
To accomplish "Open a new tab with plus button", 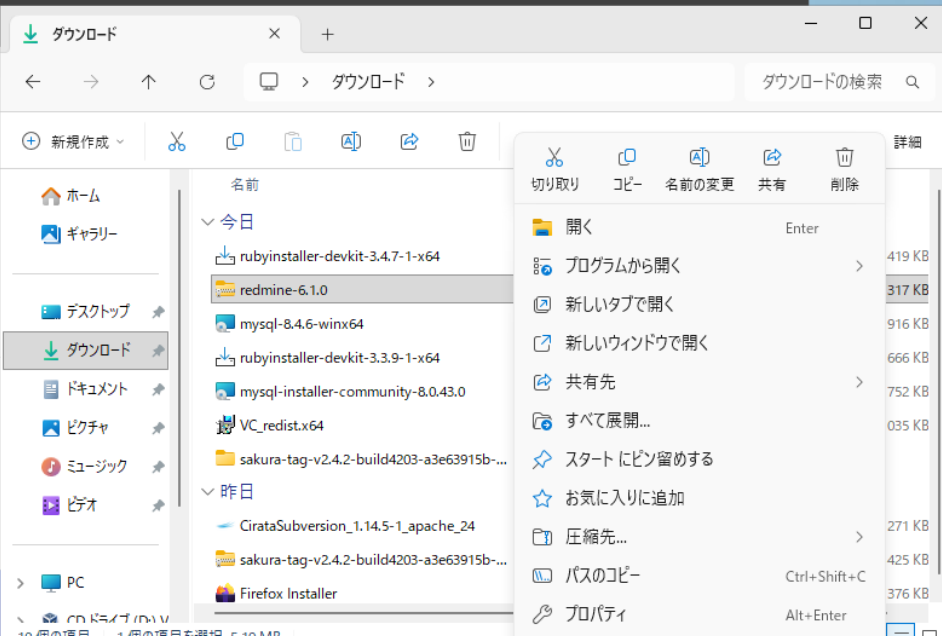I will [327, 34].
